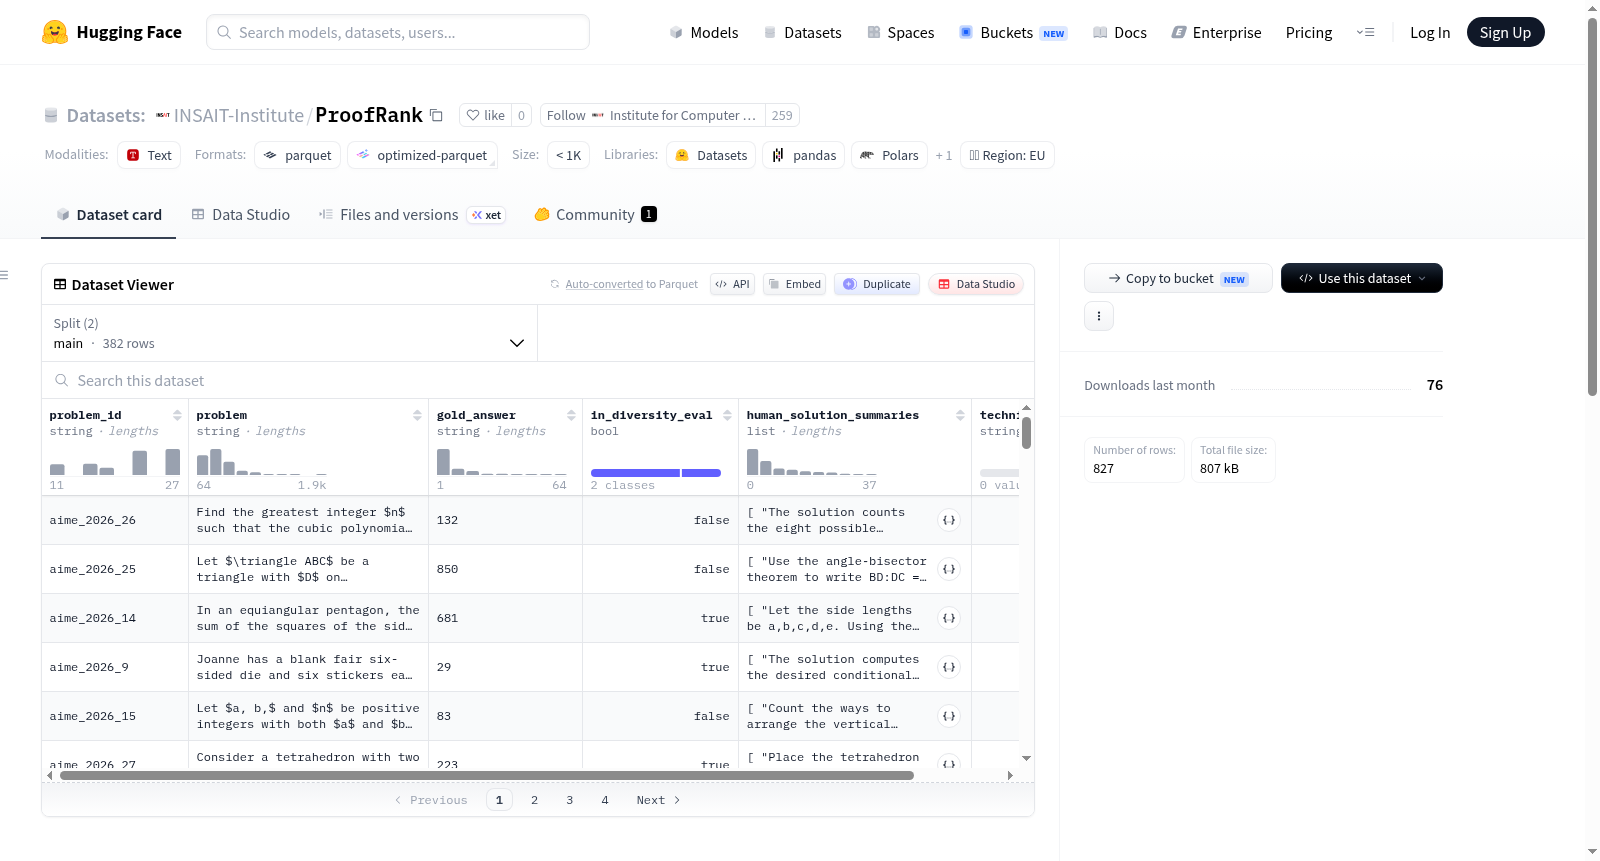Sort by in_diversity_eval column arrows

coord(727,415)
